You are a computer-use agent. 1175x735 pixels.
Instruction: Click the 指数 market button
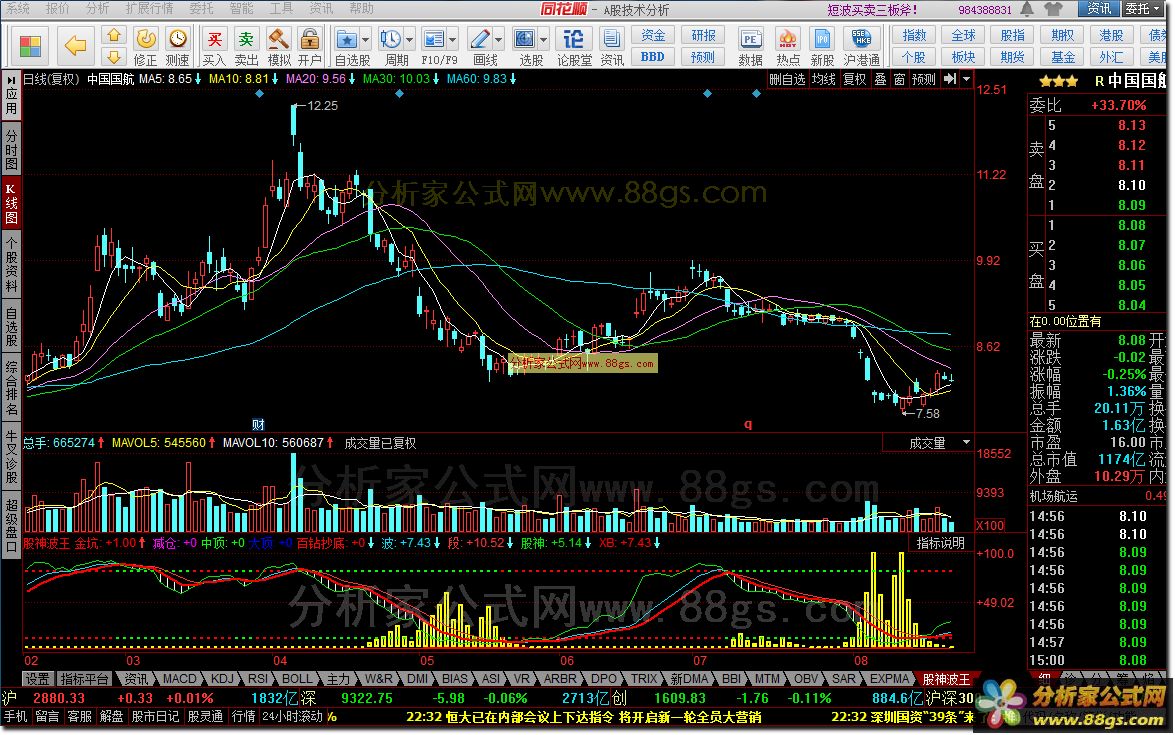(914, 35)
